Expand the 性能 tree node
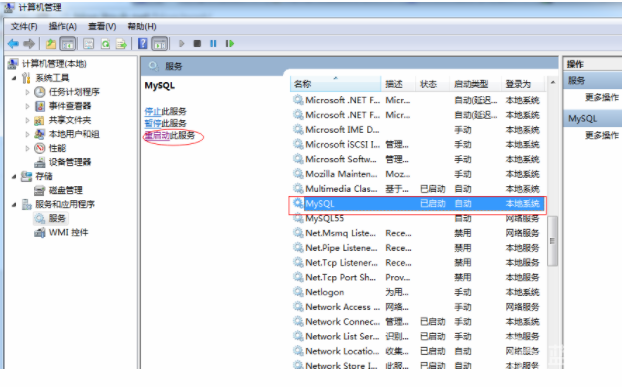The height and width of the screenshot is (387, 622). [27, 148]
